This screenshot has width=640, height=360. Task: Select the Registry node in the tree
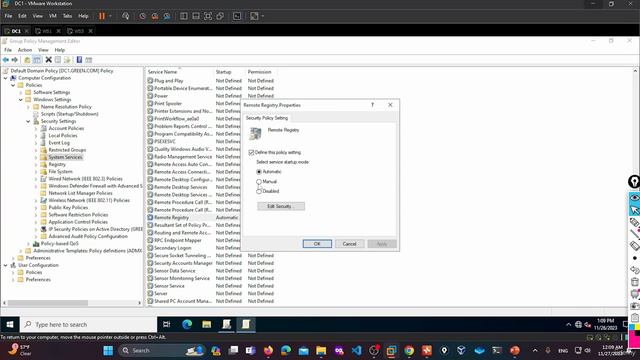click(x=57, y=164)
